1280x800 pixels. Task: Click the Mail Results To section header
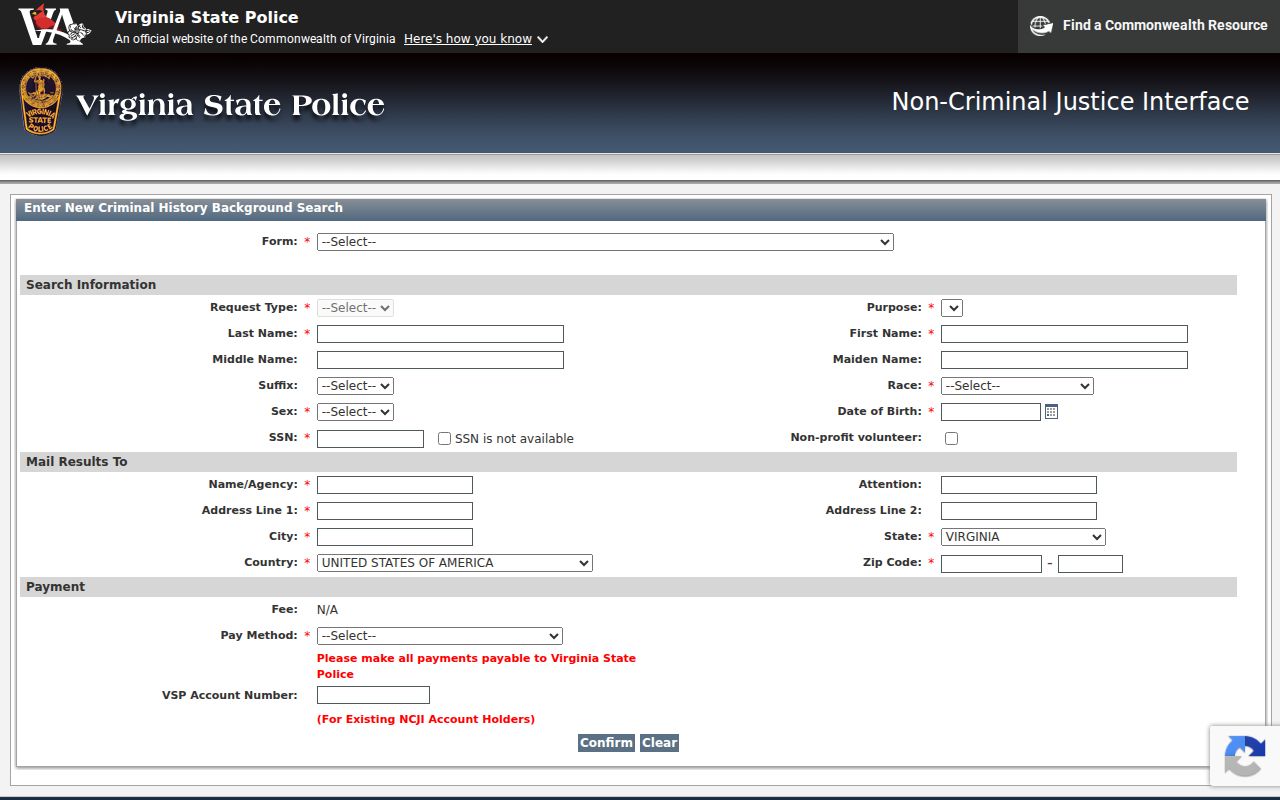[628, 462]
